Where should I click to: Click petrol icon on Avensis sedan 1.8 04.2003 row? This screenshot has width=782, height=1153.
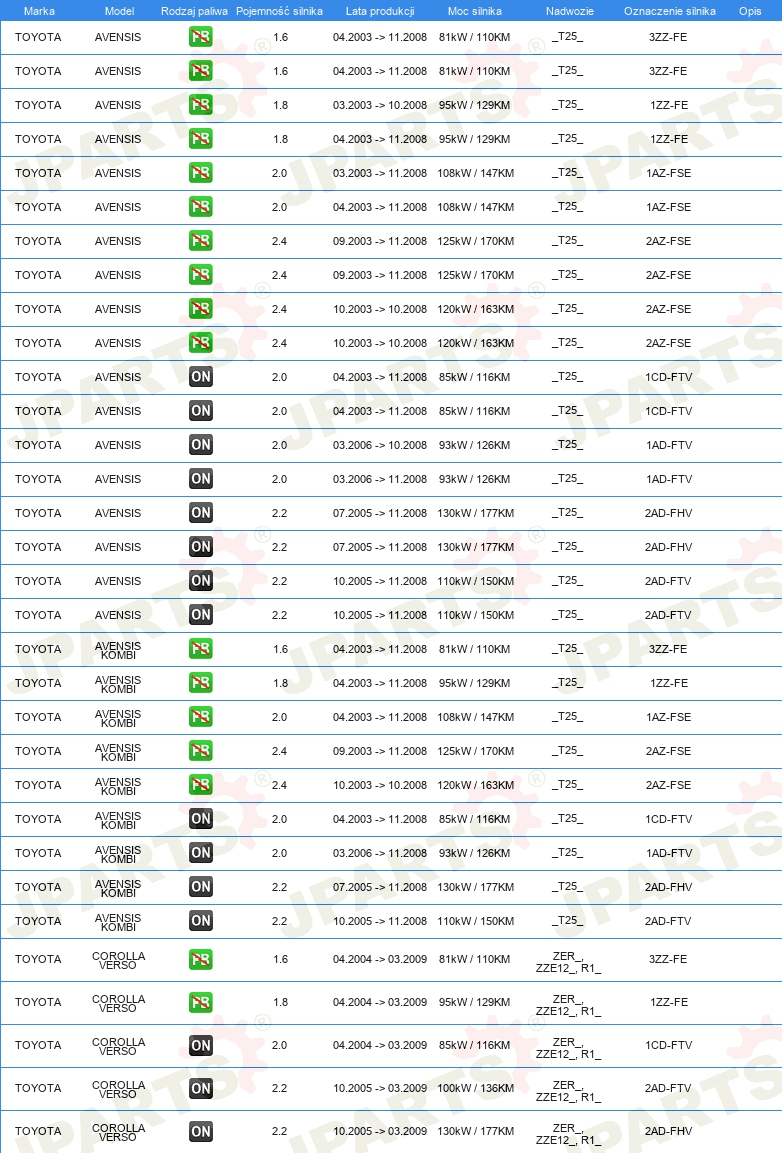click(x=201, y=139)
